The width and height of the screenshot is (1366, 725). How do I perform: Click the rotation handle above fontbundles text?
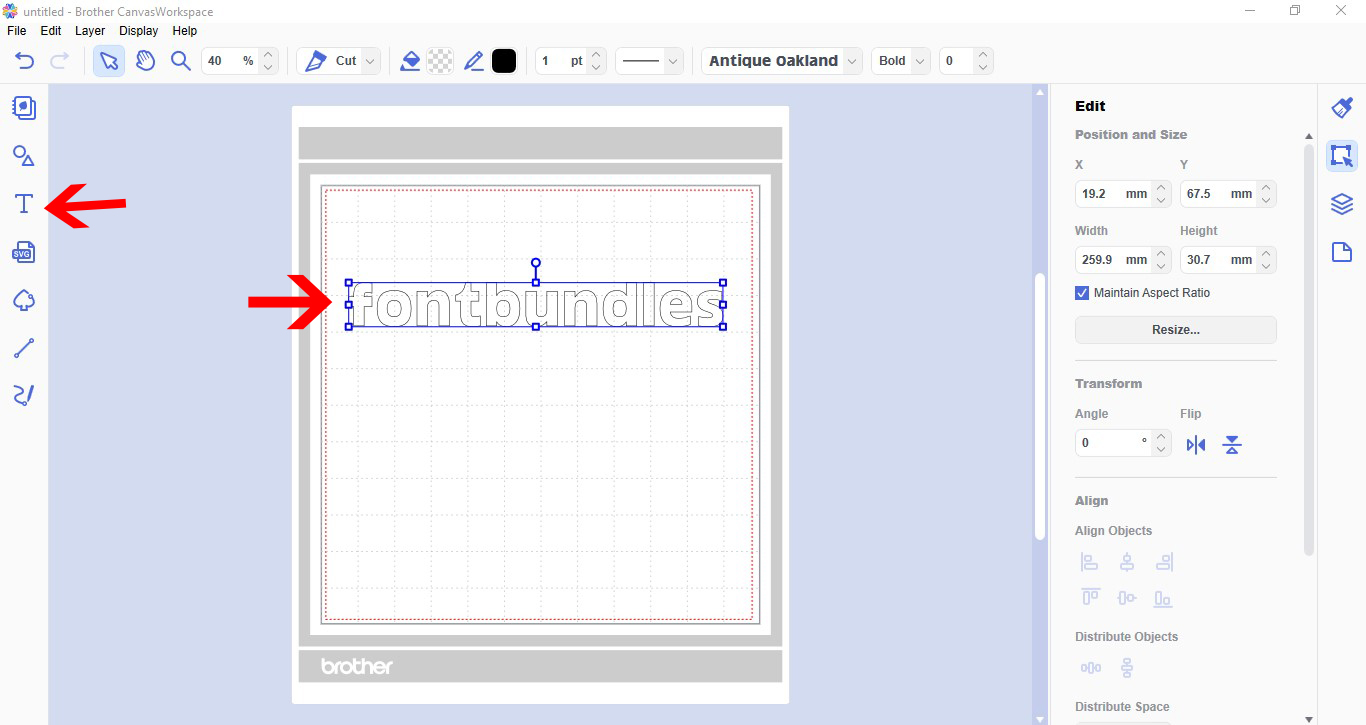click(536, 263)
